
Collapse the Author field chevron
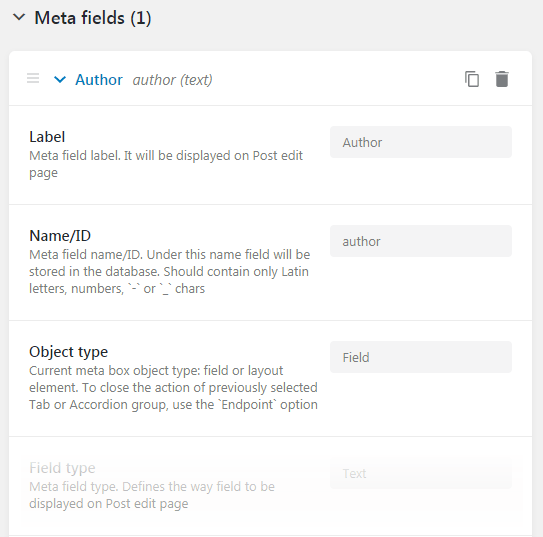[60, 80]
